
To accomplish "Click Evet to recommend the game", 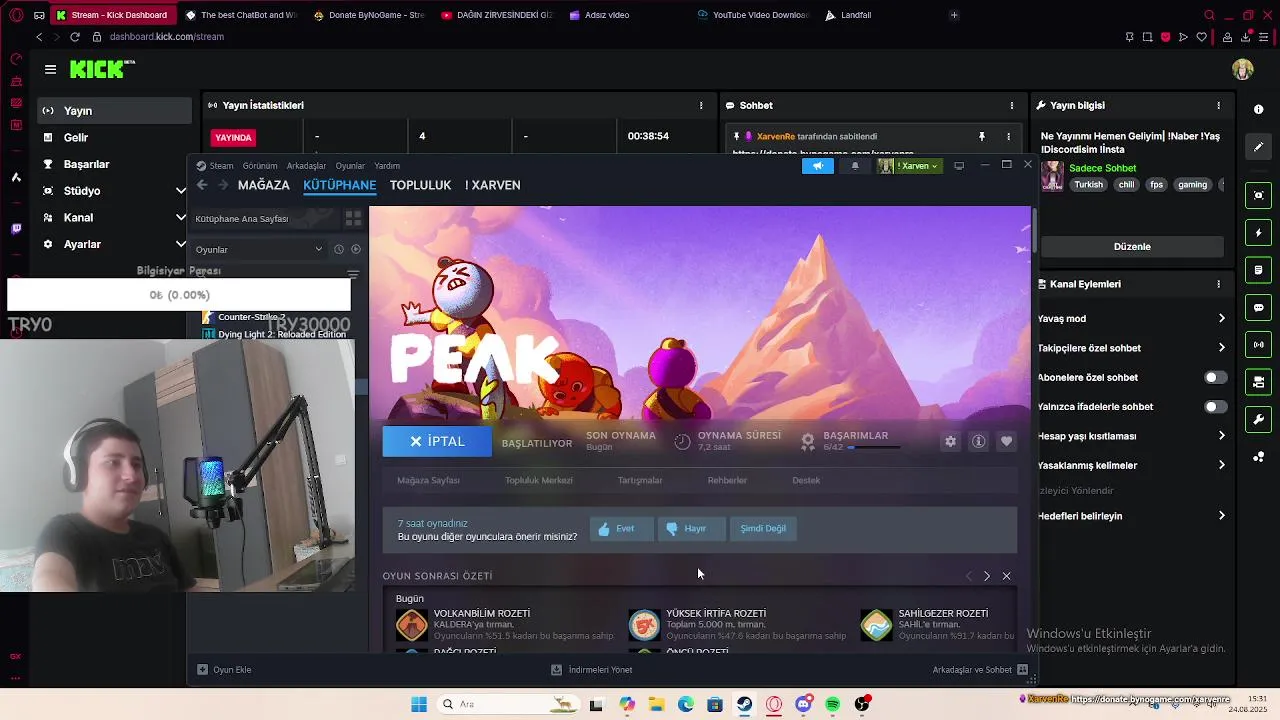I will point(621,528).
